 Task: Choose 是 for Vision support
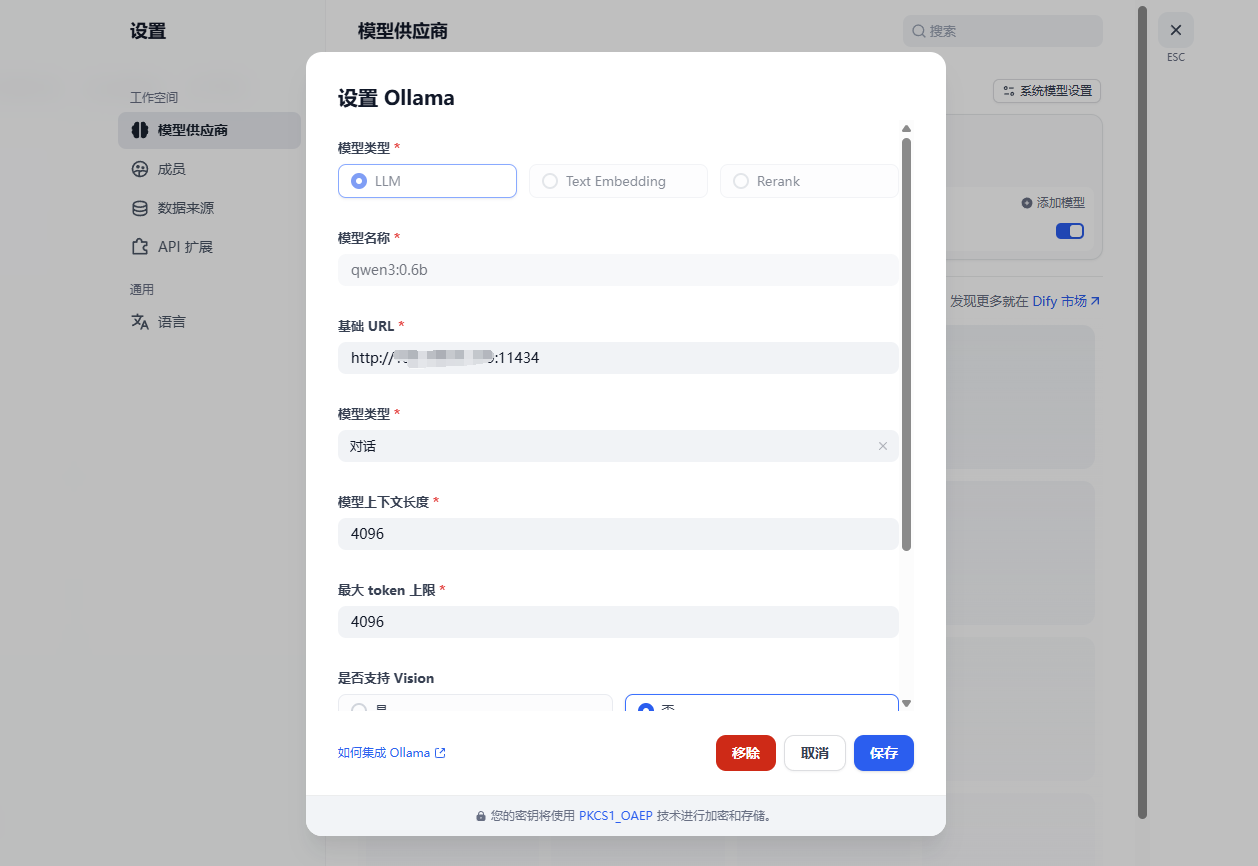coord(475,703)
